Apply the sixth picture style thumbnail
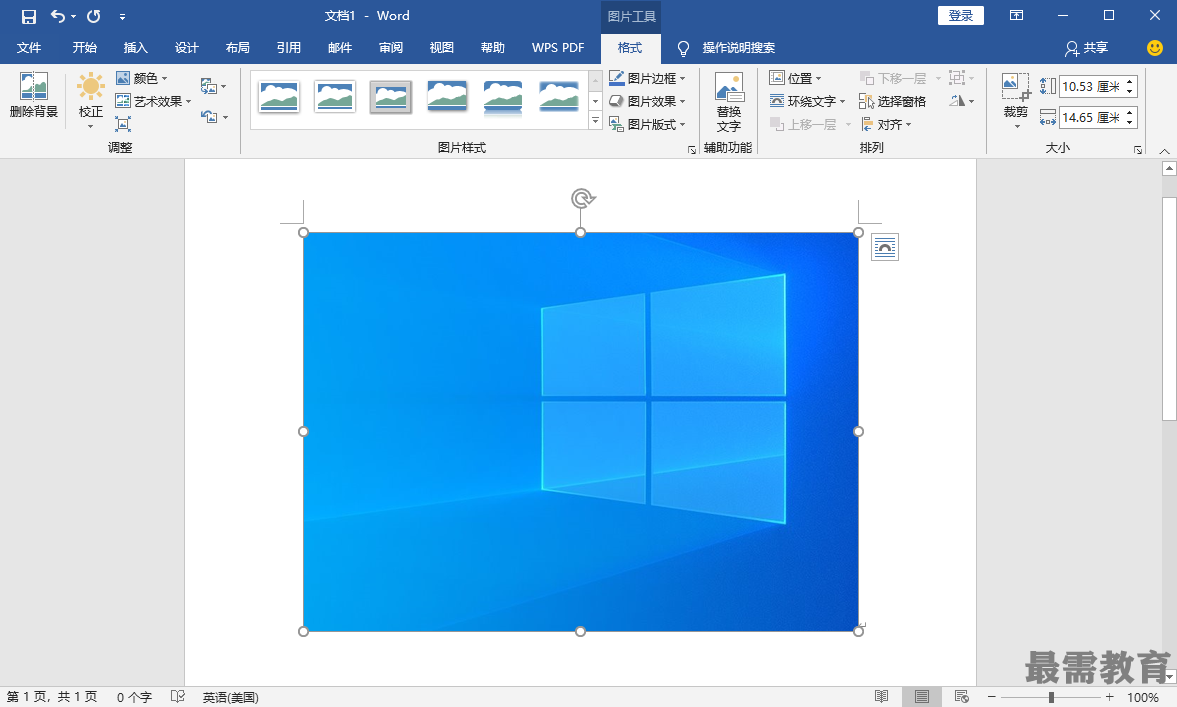This screenshot has width=1177, height=707. [x=559, y=97]
